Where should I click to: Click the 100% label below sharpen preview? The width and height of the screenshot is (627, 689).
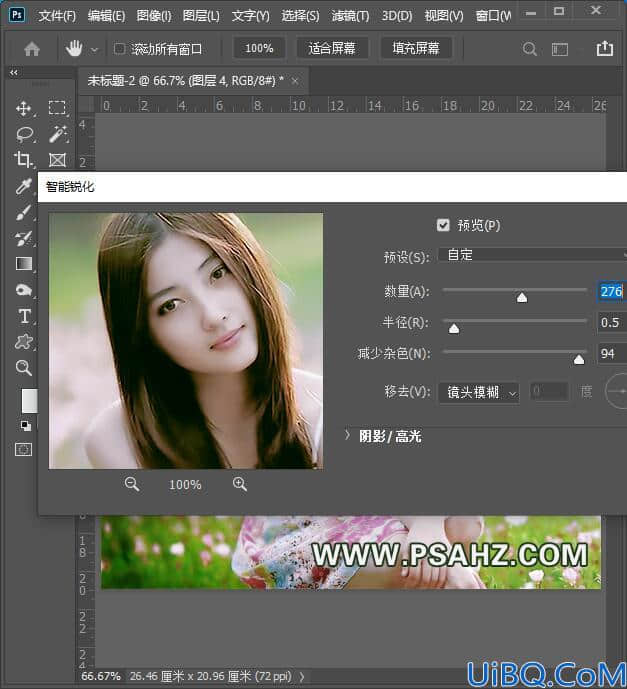185,485
